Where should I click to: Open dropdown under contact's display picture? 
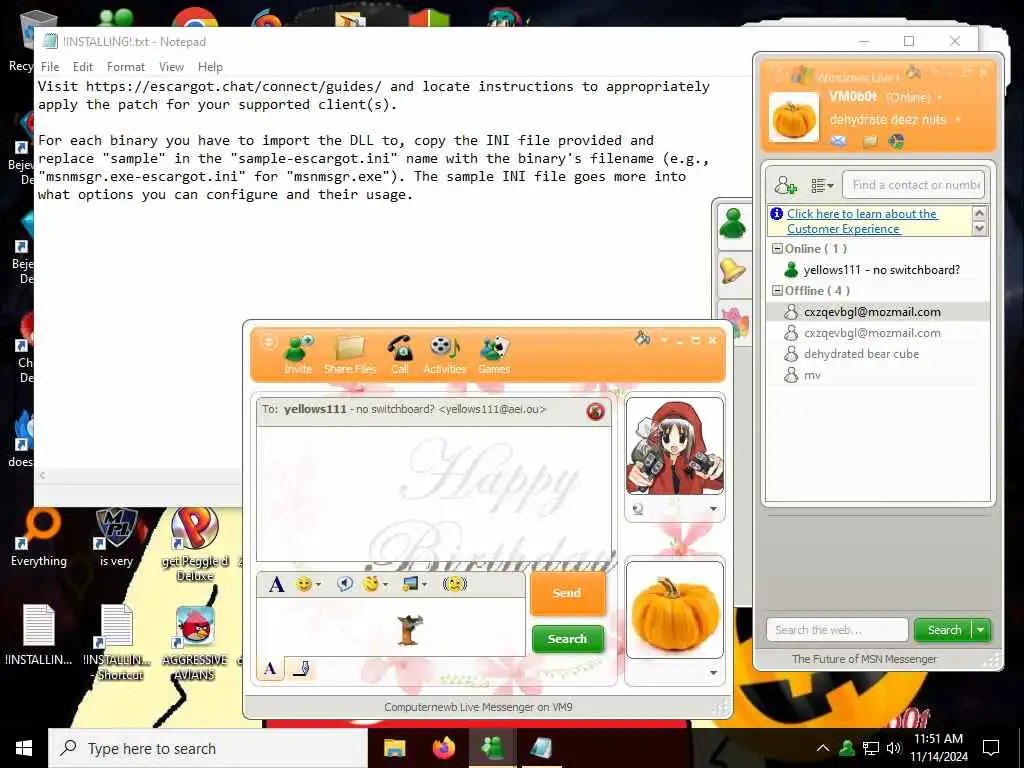713,509
